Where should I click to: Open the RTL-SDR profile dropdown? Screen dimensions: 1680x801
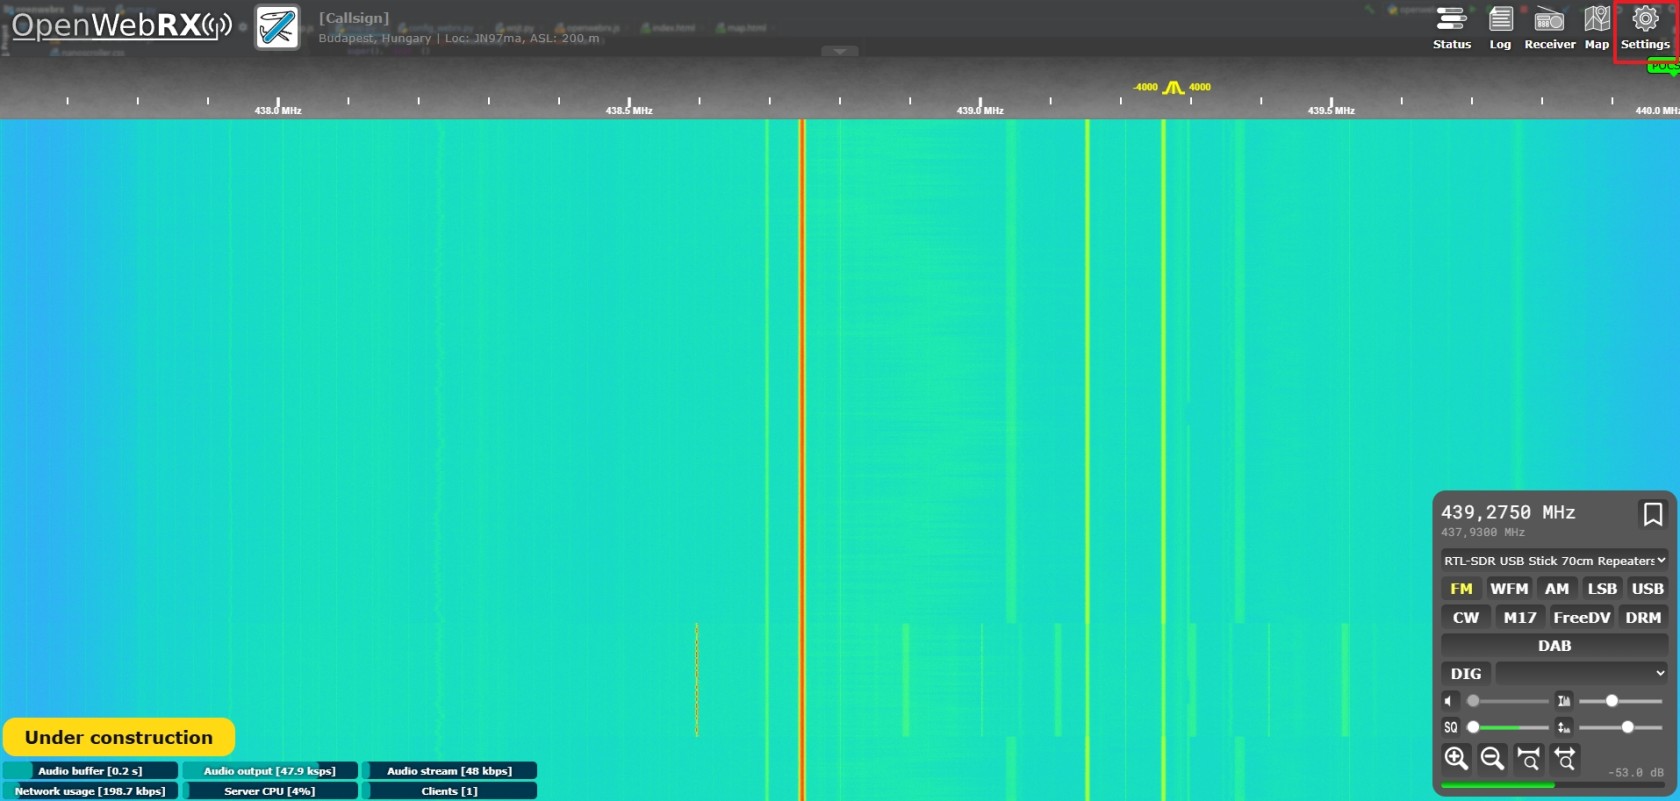(1554, 561)
